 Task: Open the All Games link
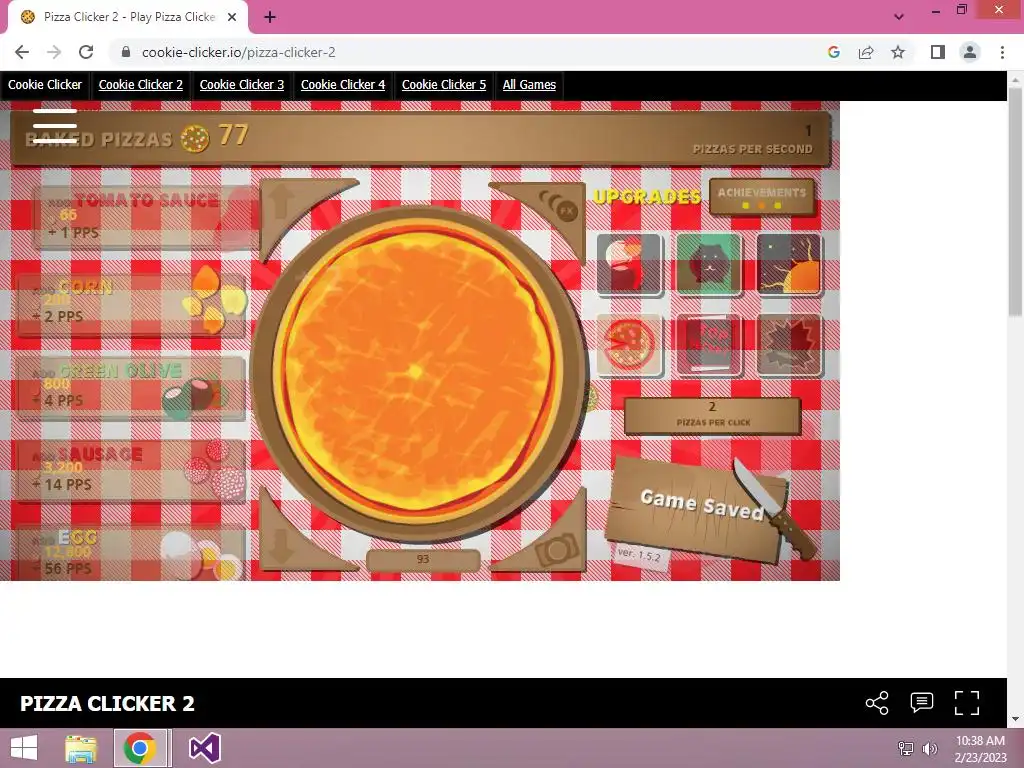pos(529,85)
